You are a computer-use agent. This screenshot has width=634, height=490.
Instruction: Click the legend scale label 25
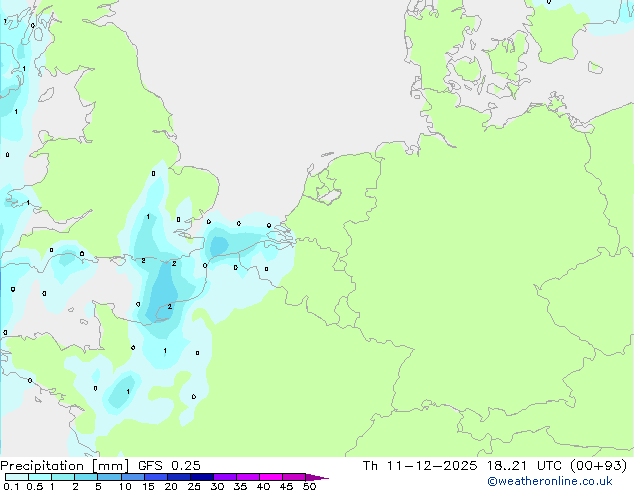[x=194, y=486]
